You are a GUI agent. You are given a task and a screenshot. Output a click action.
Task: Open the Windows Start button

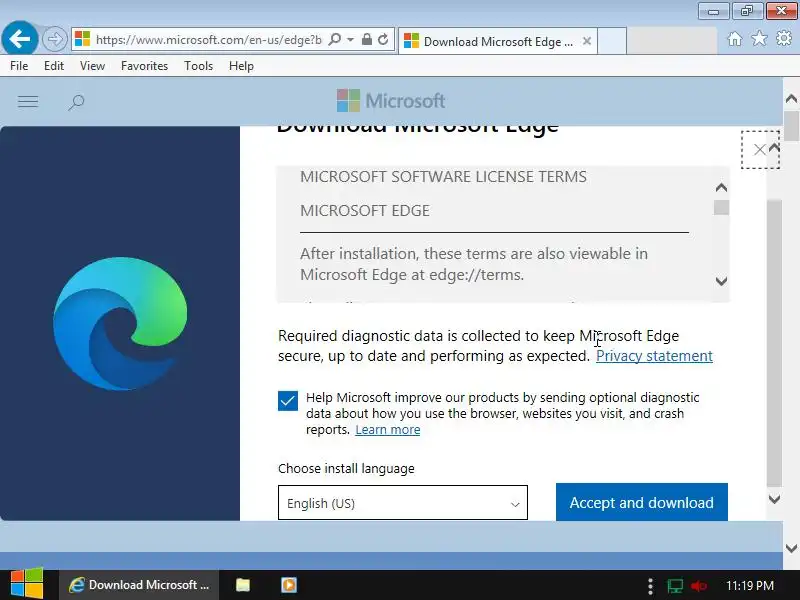pos(27,585)
